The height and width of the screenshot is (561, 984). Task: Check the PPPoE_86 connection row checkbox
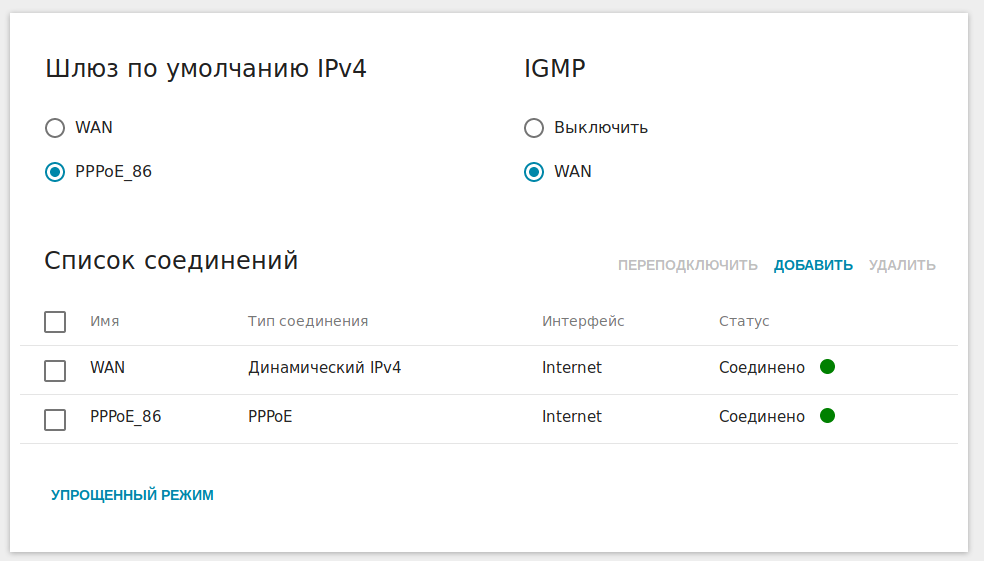55,420
